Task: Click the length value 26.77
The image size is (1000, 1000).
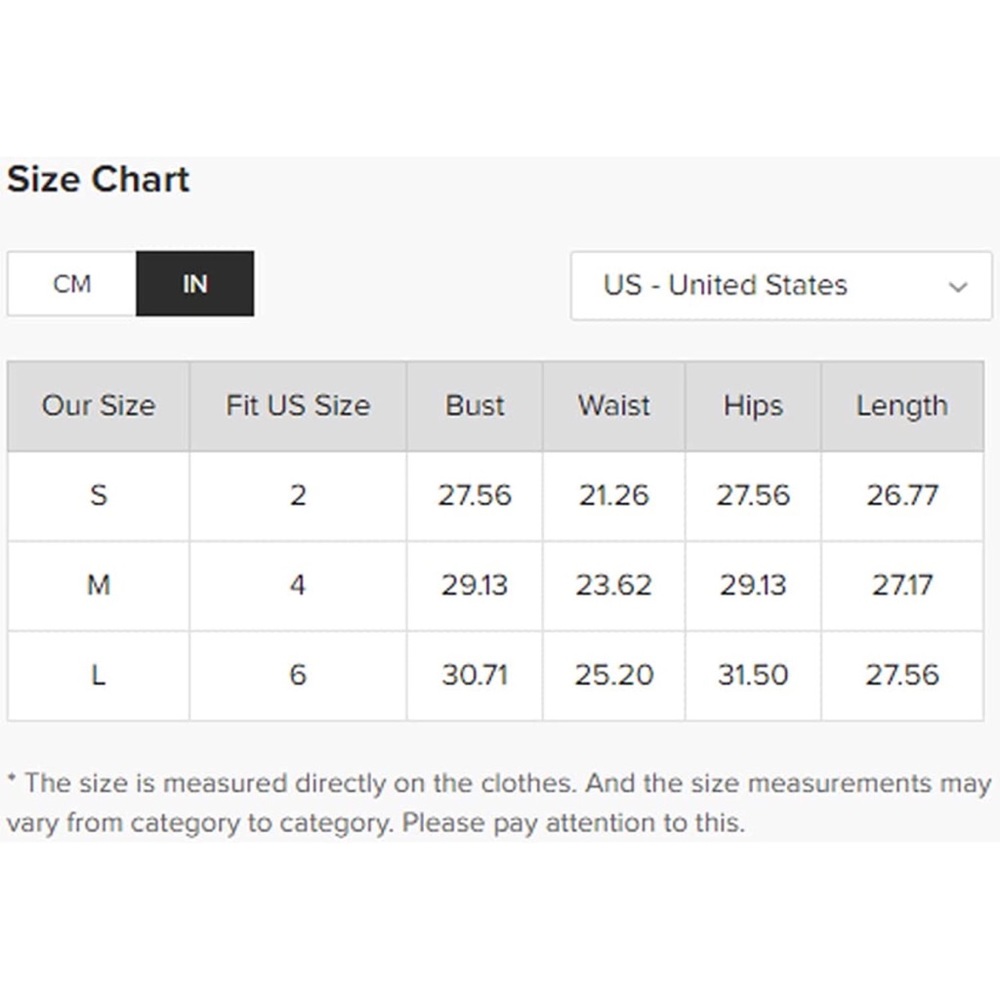Action: [x=902, y=496]
